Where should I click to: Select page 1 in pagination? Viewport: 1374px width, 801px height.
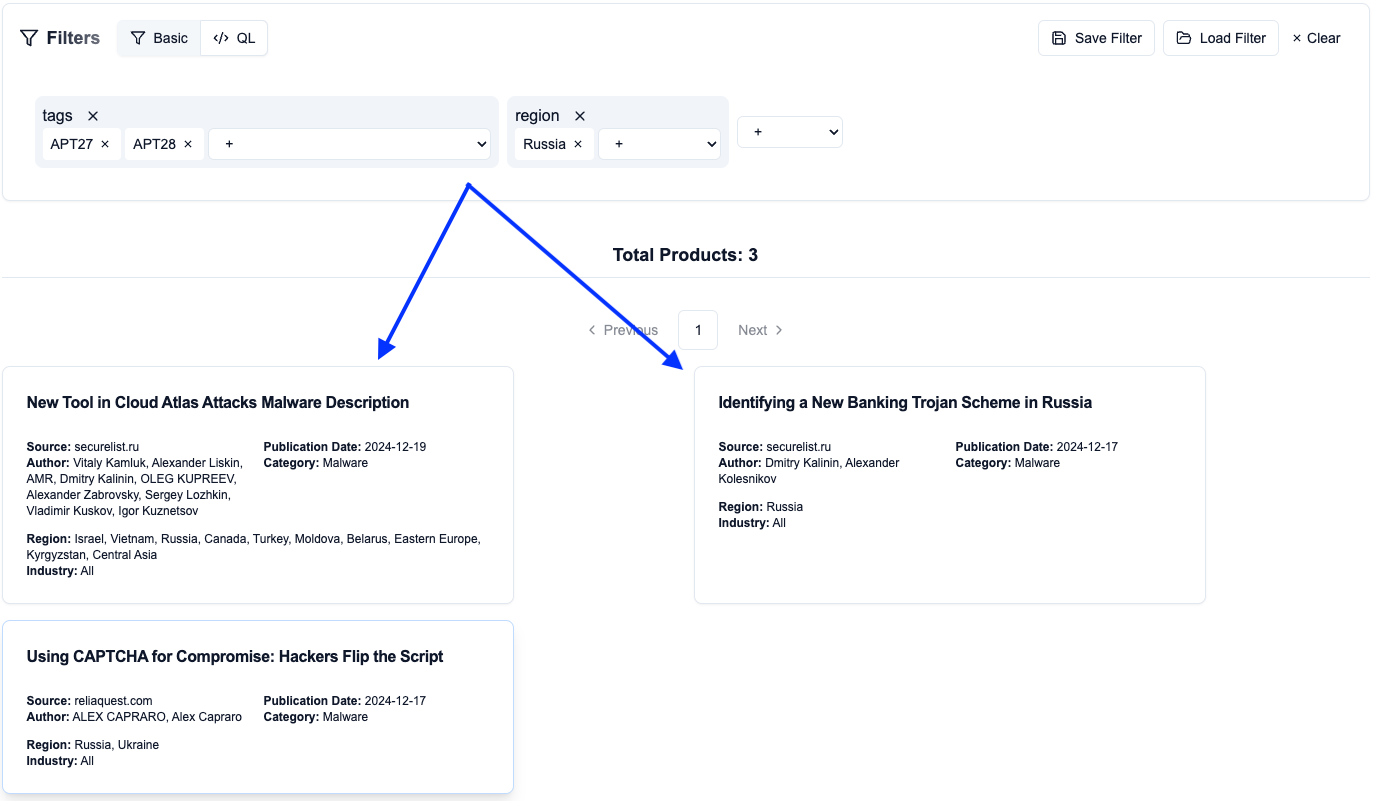tap(697, 329)
